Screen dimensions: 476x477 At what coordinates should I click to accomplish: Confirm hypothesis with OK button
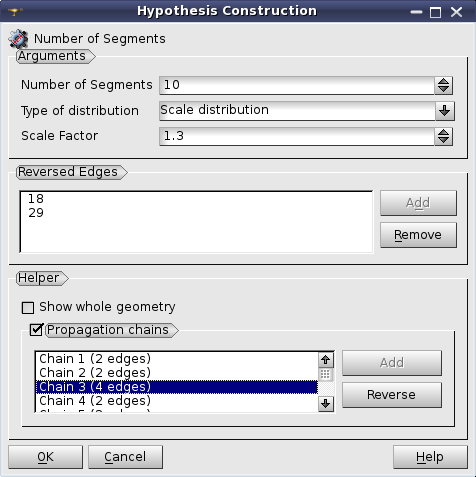(x=45, y=457)
